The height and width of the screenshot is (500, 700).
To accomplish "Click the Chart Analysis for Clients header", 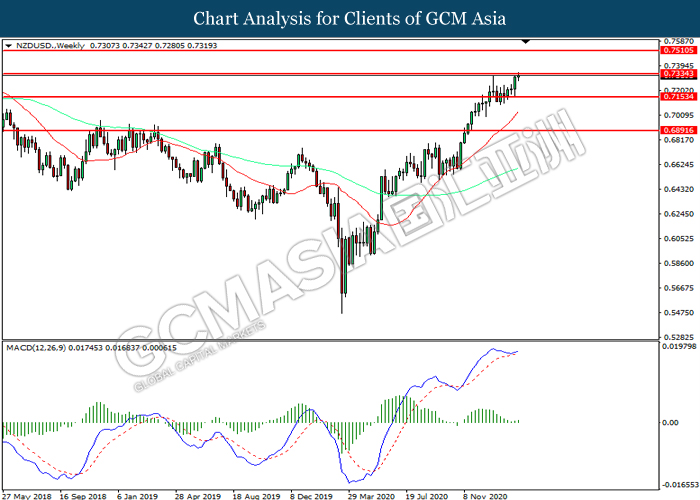I will point(350,18).
